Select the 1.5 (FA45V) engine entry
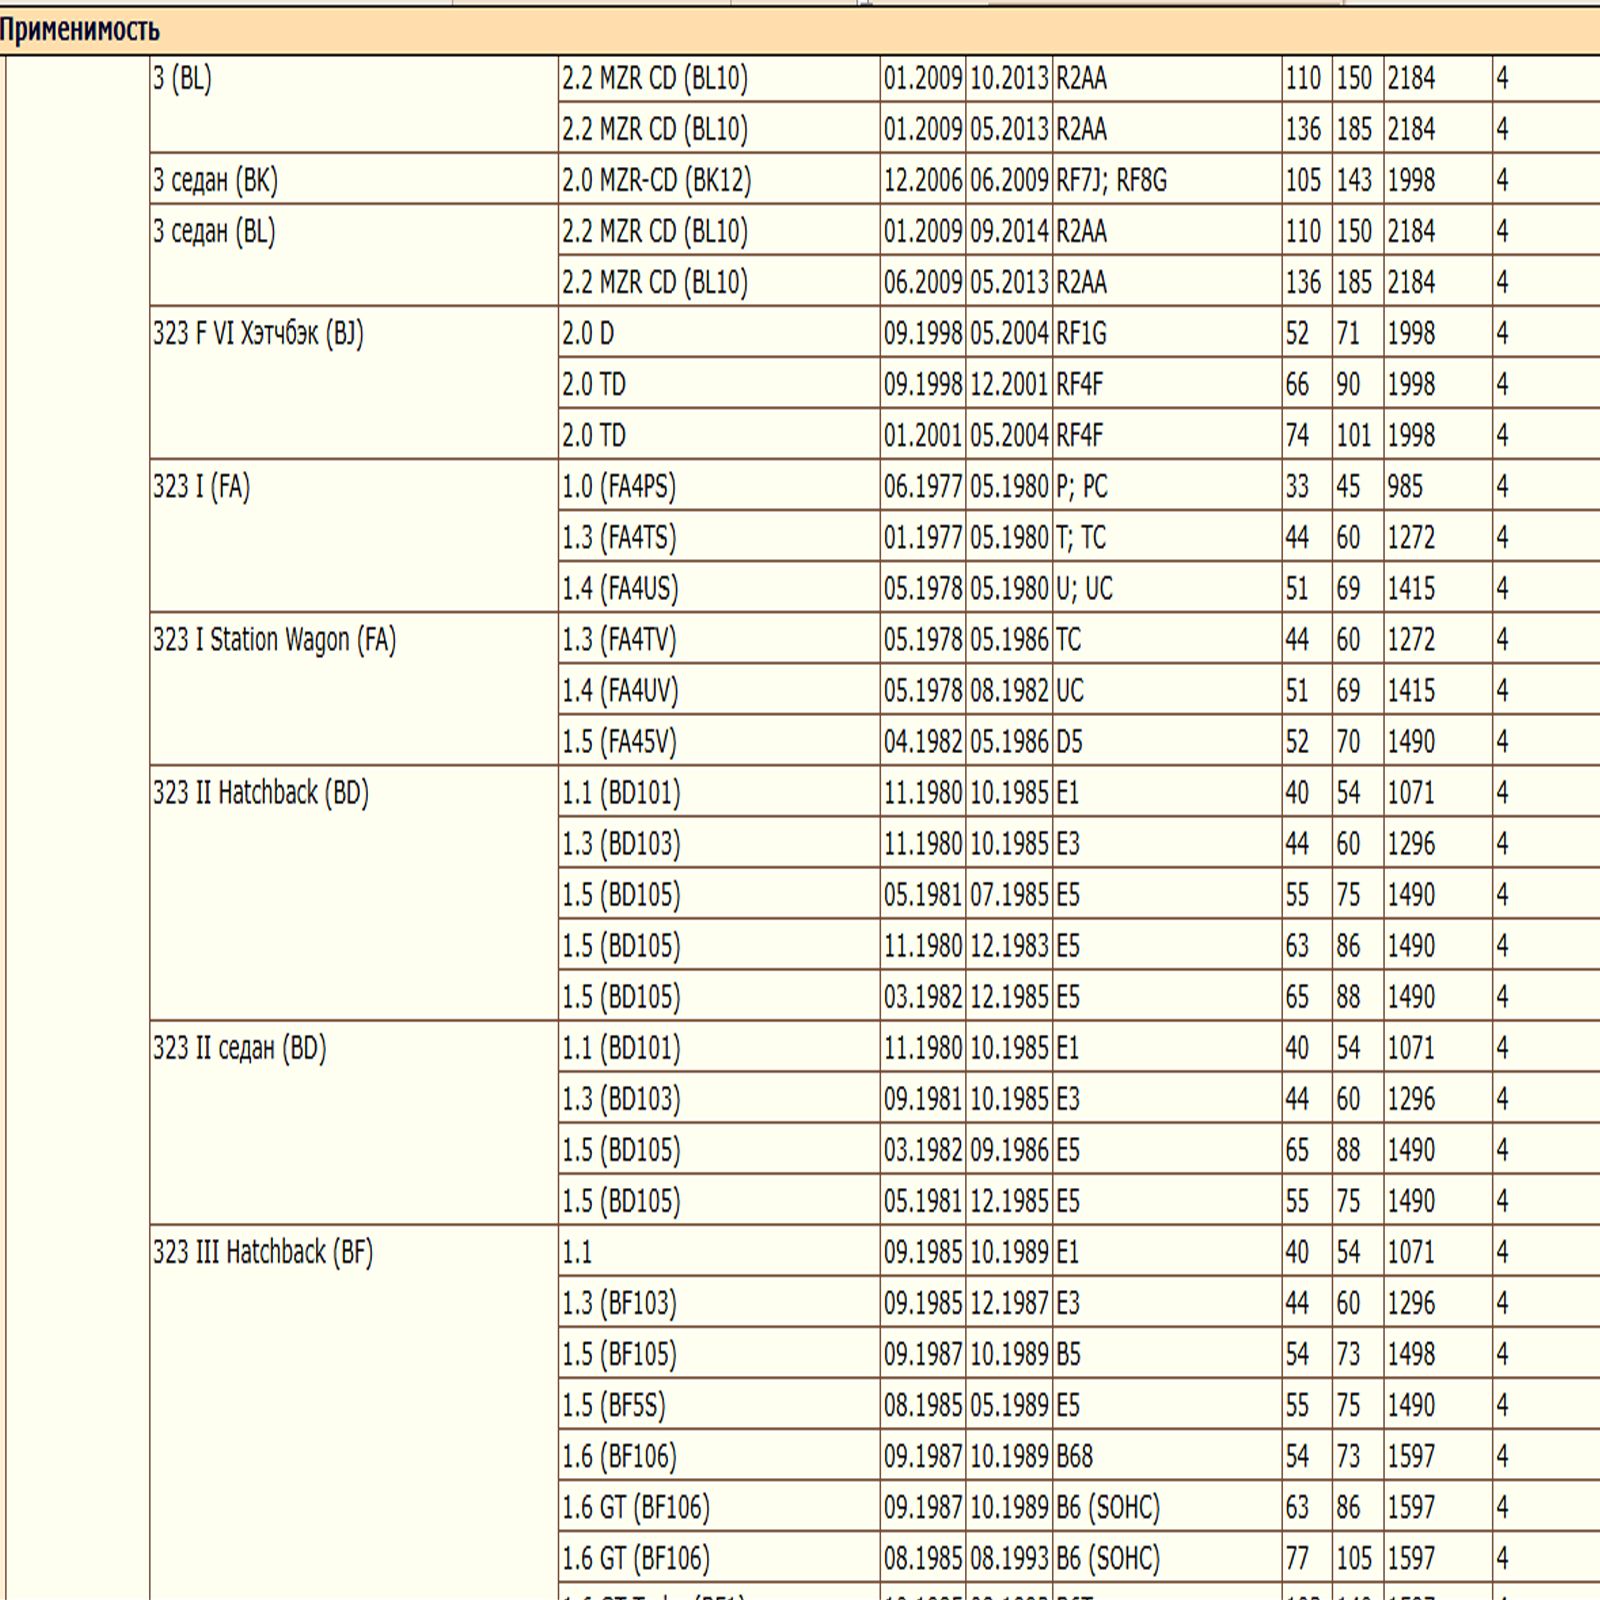This screenshot has height=1600, width=1600. click(x=618, y=742)
